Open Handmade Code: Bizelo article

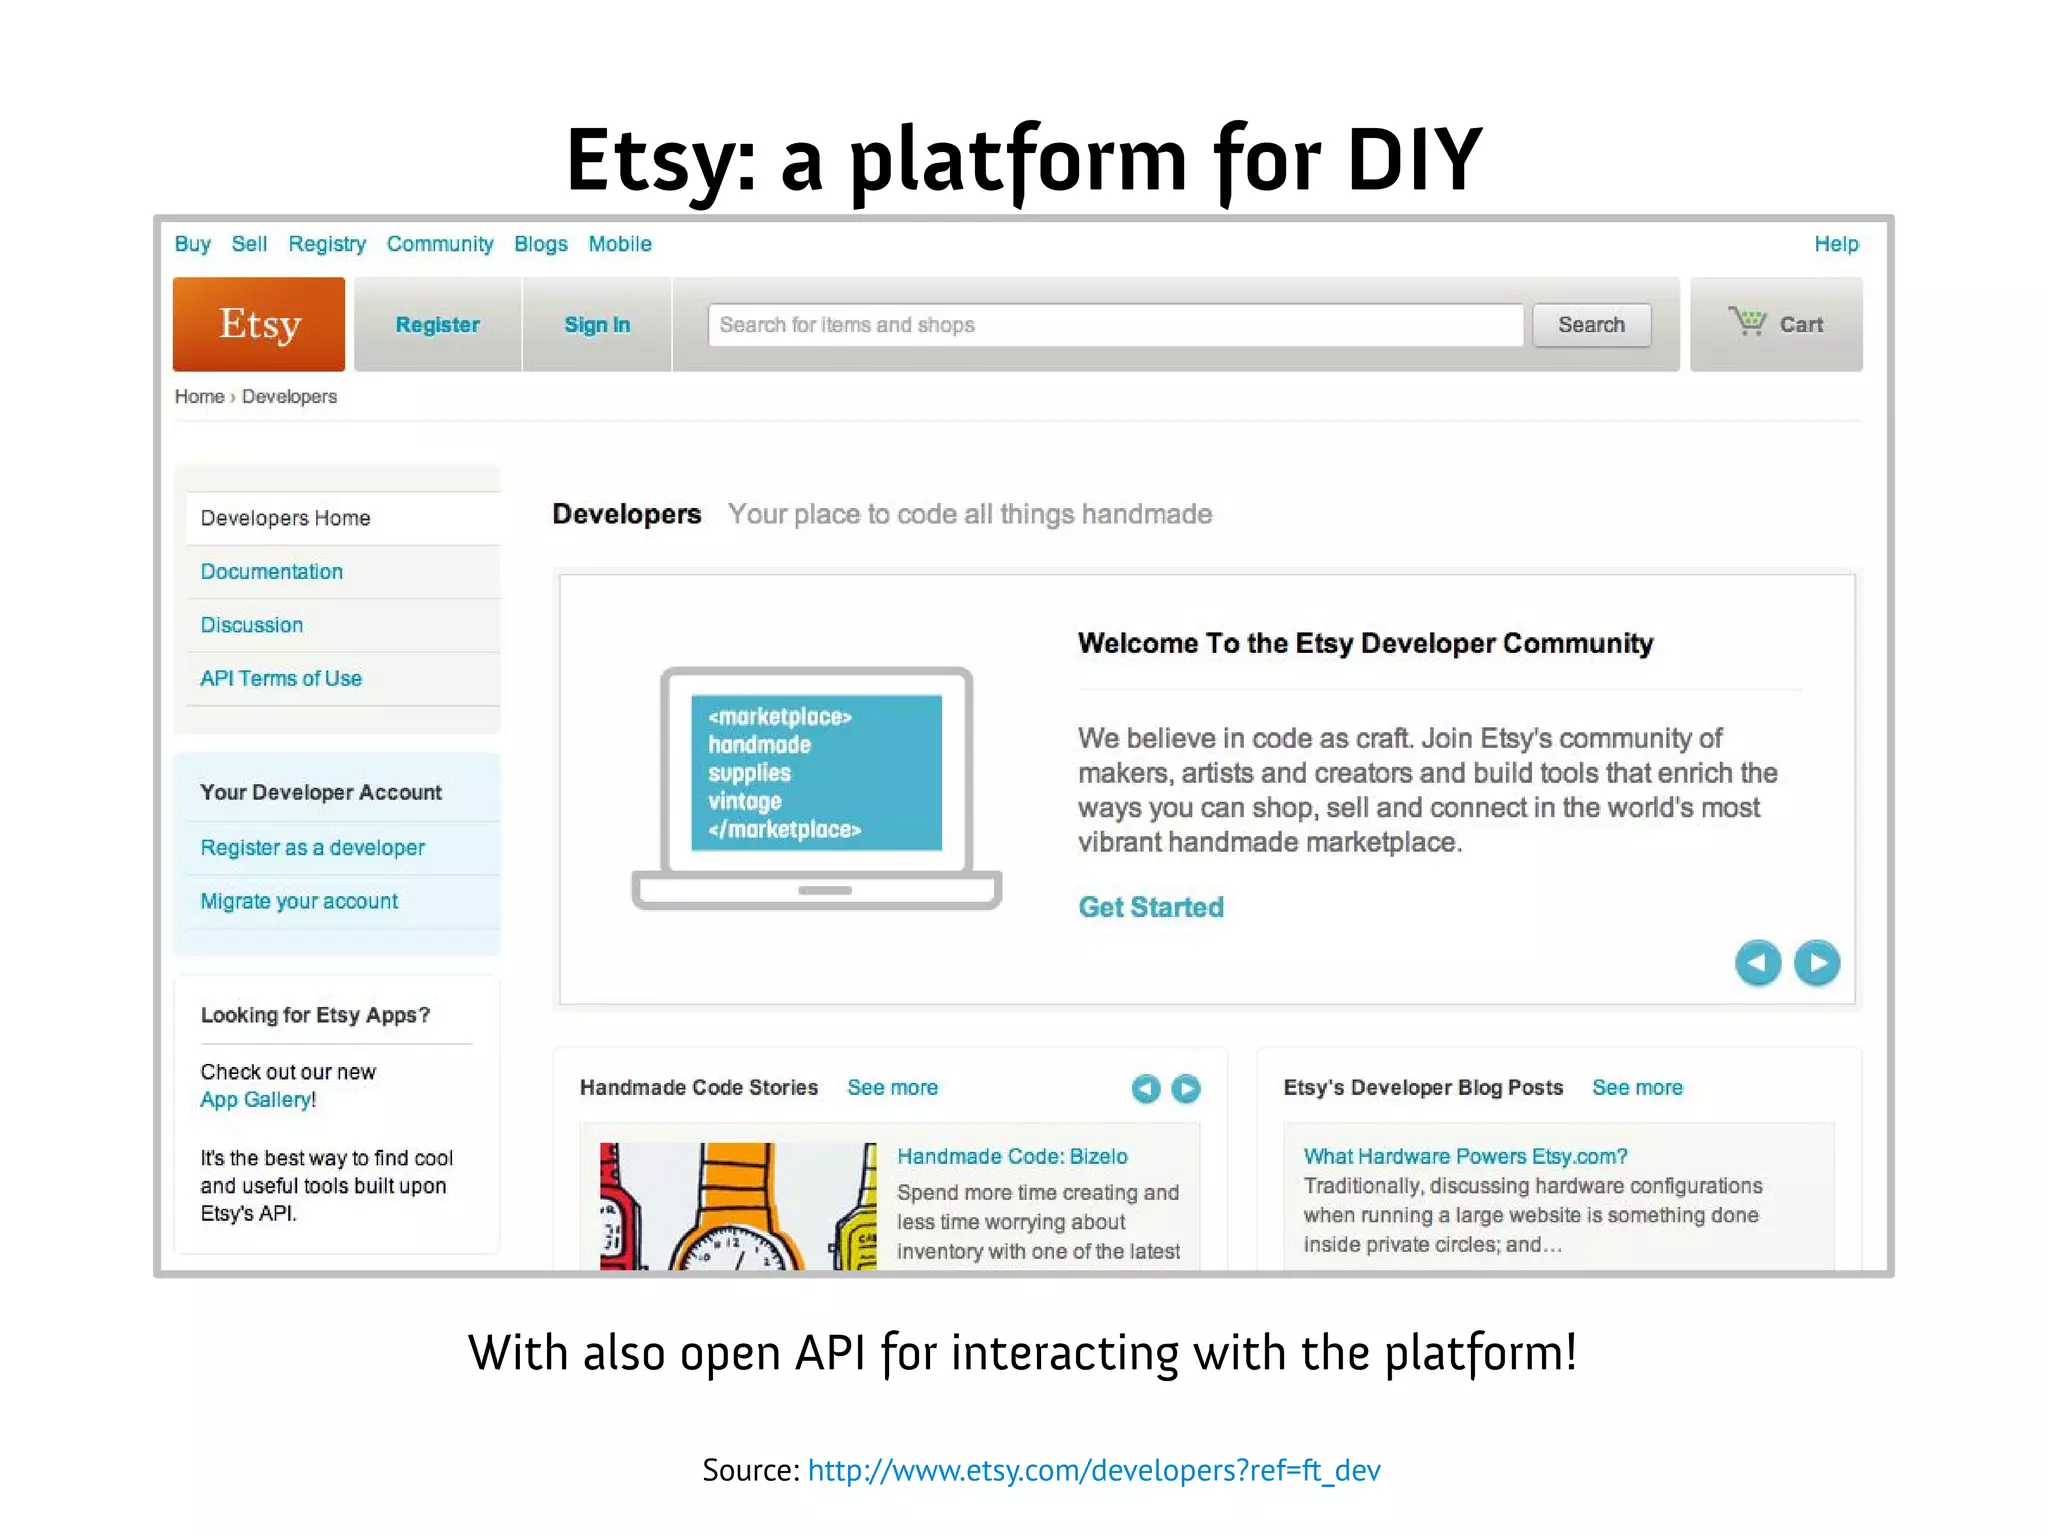1012,1156
